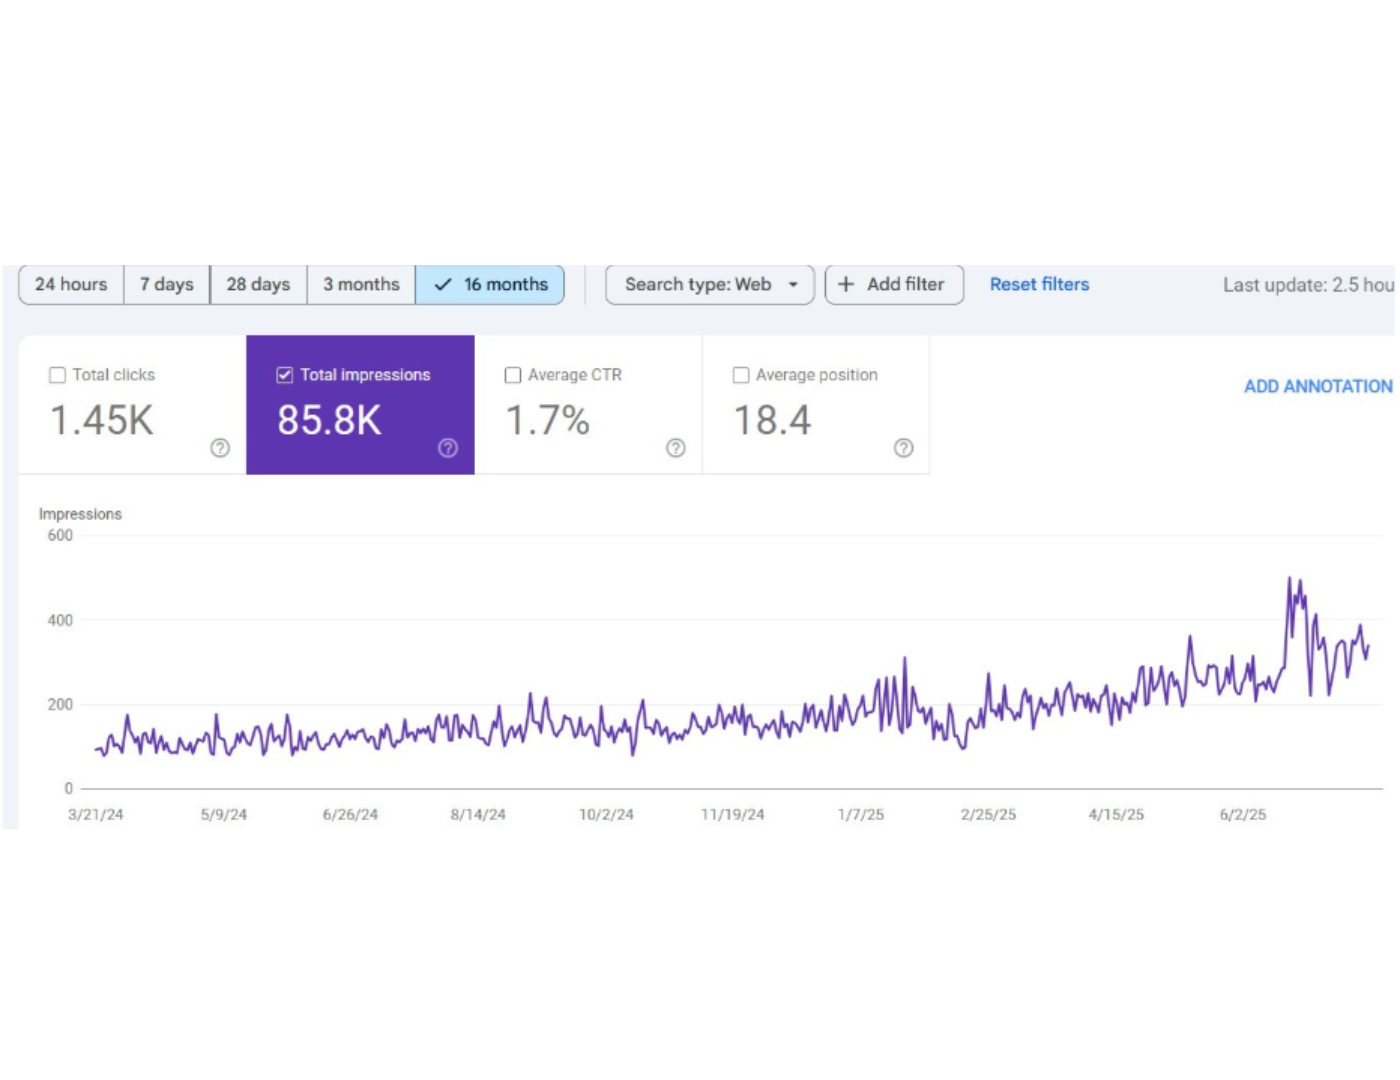Click the Reset filters link
The height and width of the screenshot is (1080, 1400).
[1039, 284]
